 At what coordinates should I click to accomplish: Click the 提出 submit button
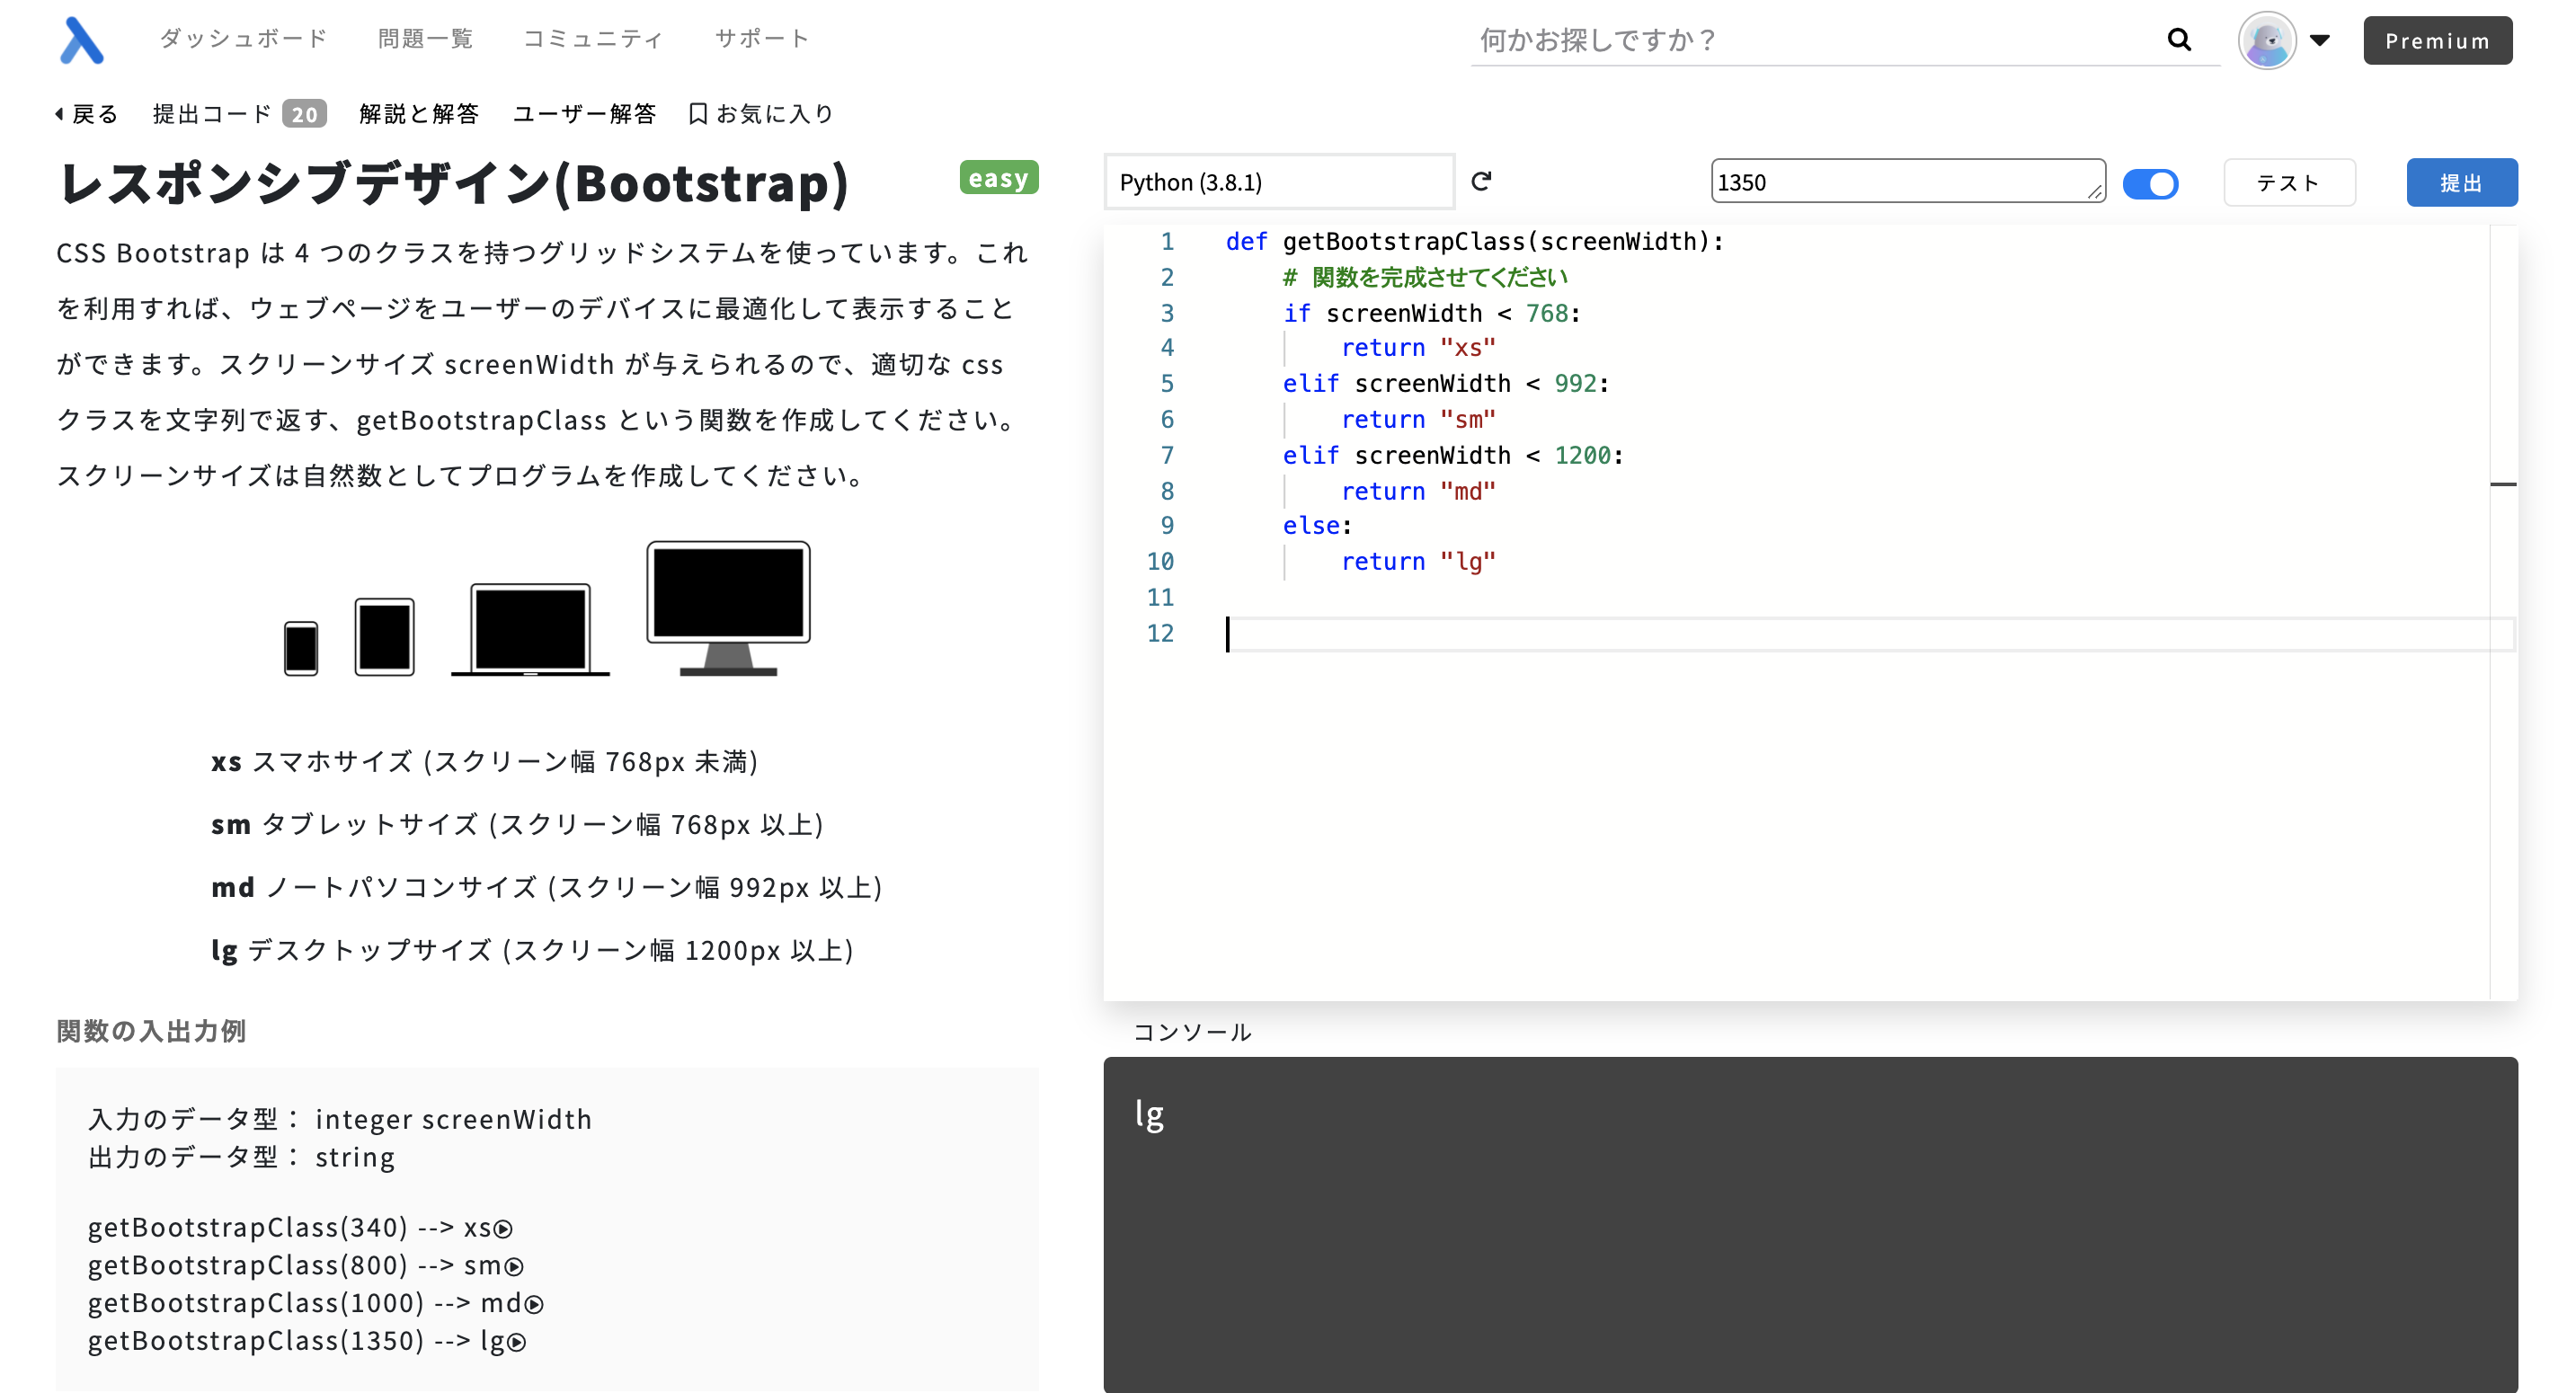point(2461,182)
